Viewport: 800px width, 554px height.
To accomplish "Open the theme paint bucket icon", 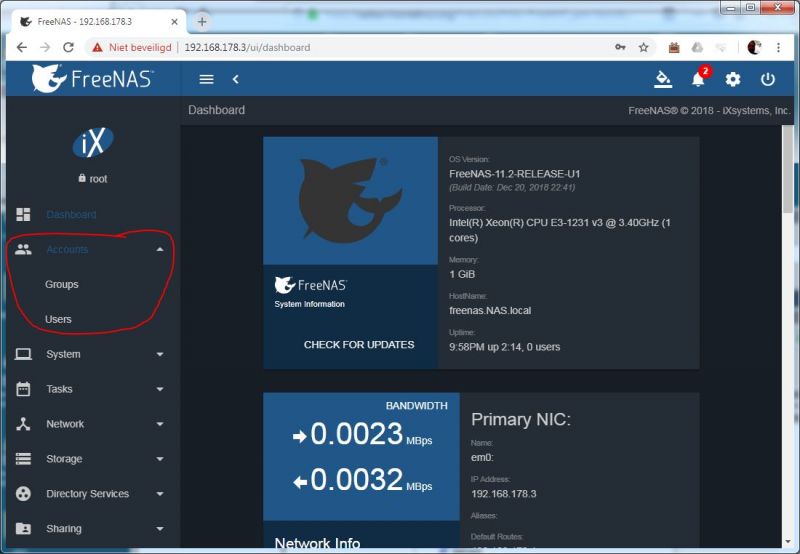I will [x=663, y=79].
